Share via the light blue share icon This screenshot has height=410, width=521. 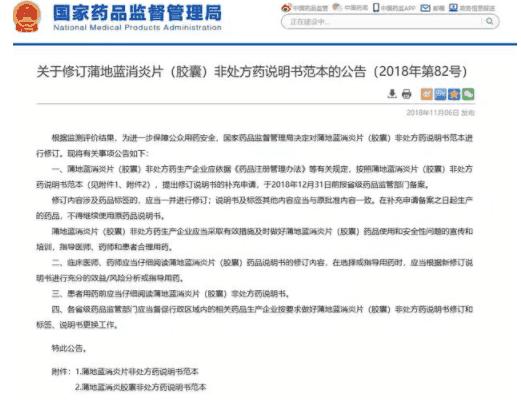440,94
